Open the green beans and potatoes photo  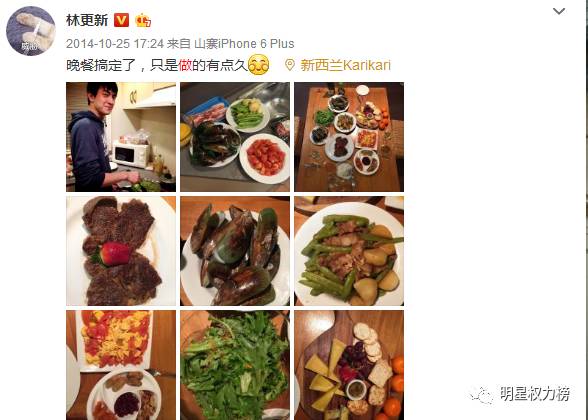(x=349, y=251)
